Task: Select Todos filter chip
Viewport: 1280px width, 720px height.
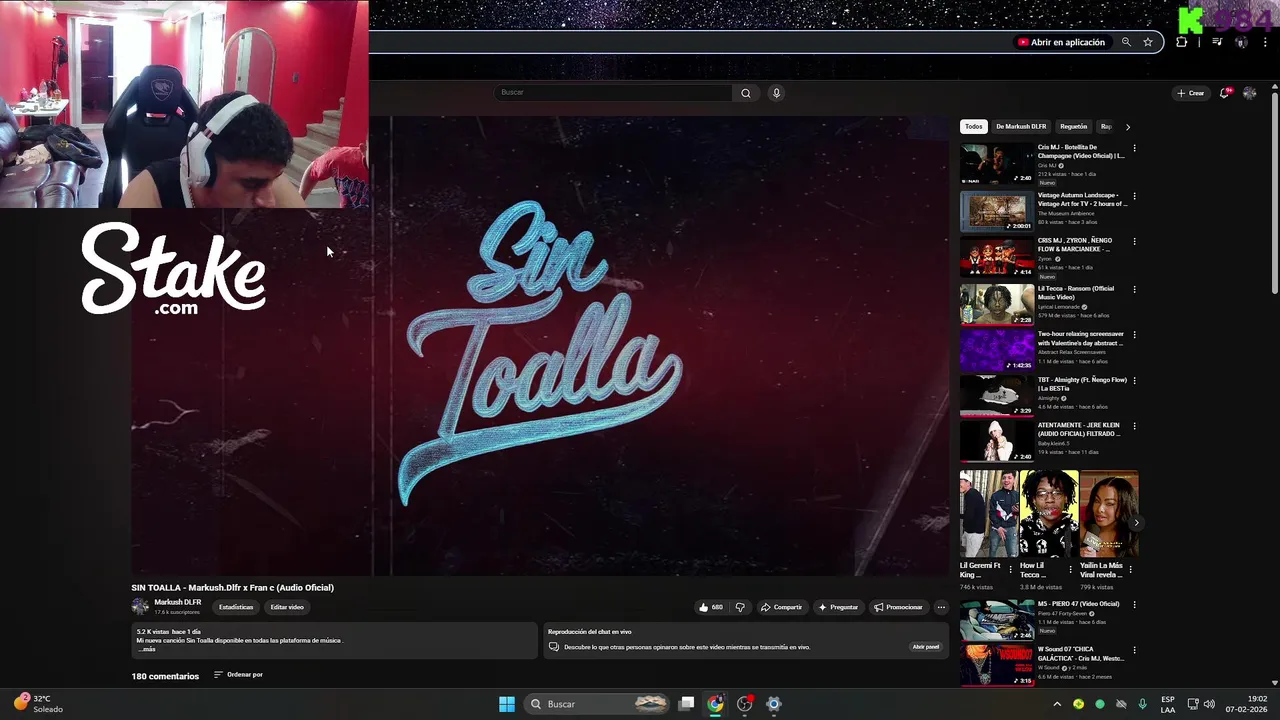Action: coord(973,127)
